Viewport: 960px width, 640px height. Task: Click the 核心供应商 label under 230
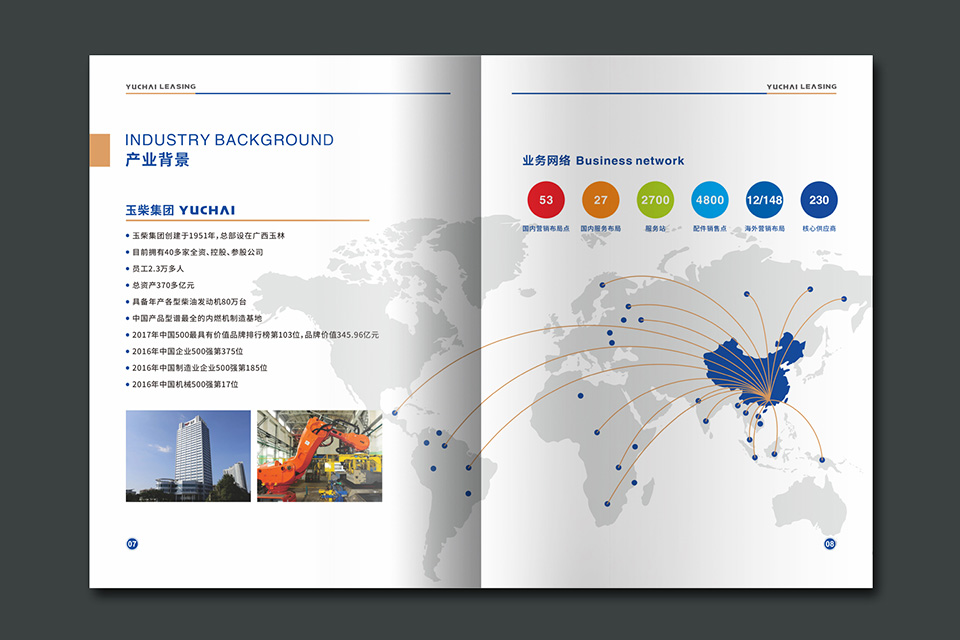(x=819, y=229)
